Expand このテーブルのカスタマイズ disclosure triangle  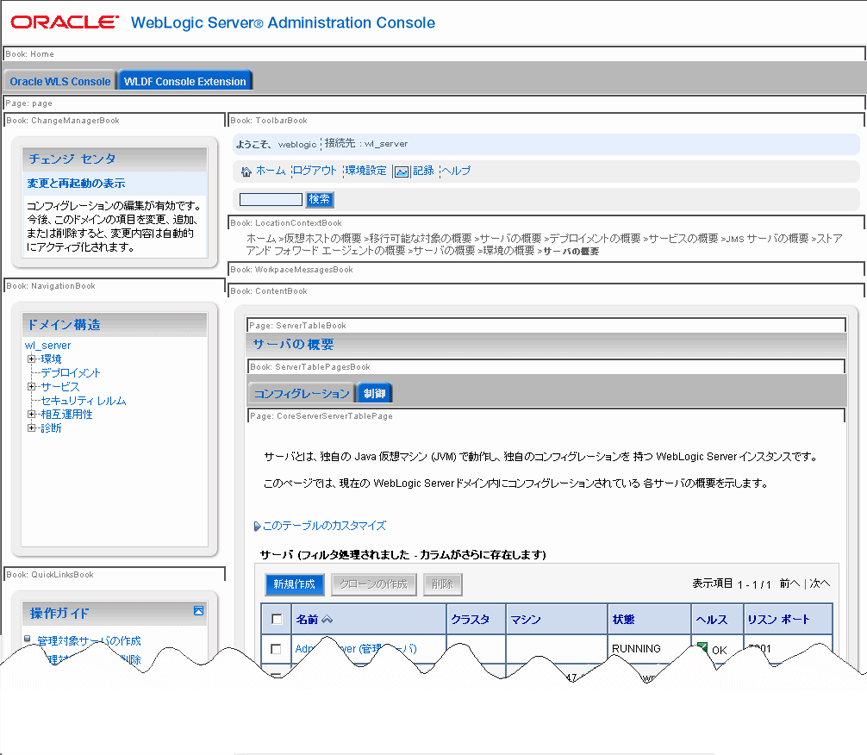click(x=257, y=526)
